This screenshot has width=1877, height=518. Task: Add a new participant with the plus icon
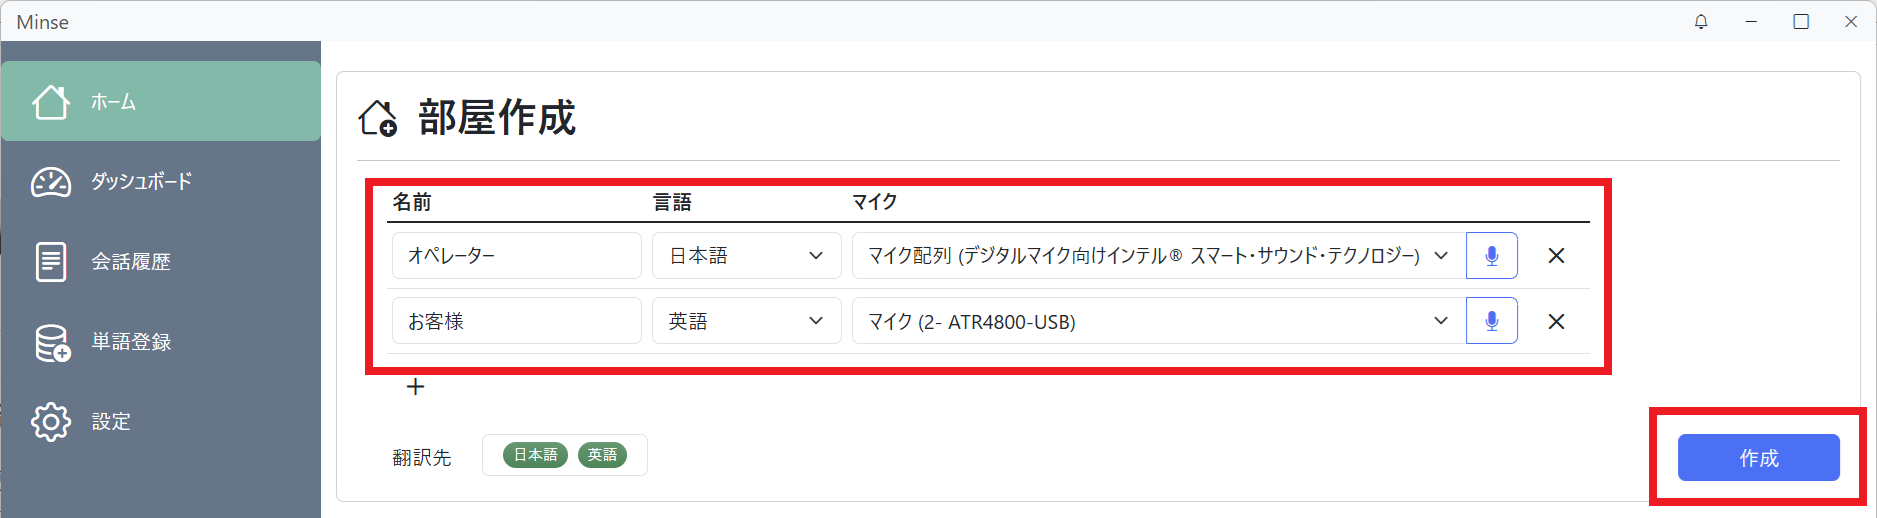(x=416, y=387)
